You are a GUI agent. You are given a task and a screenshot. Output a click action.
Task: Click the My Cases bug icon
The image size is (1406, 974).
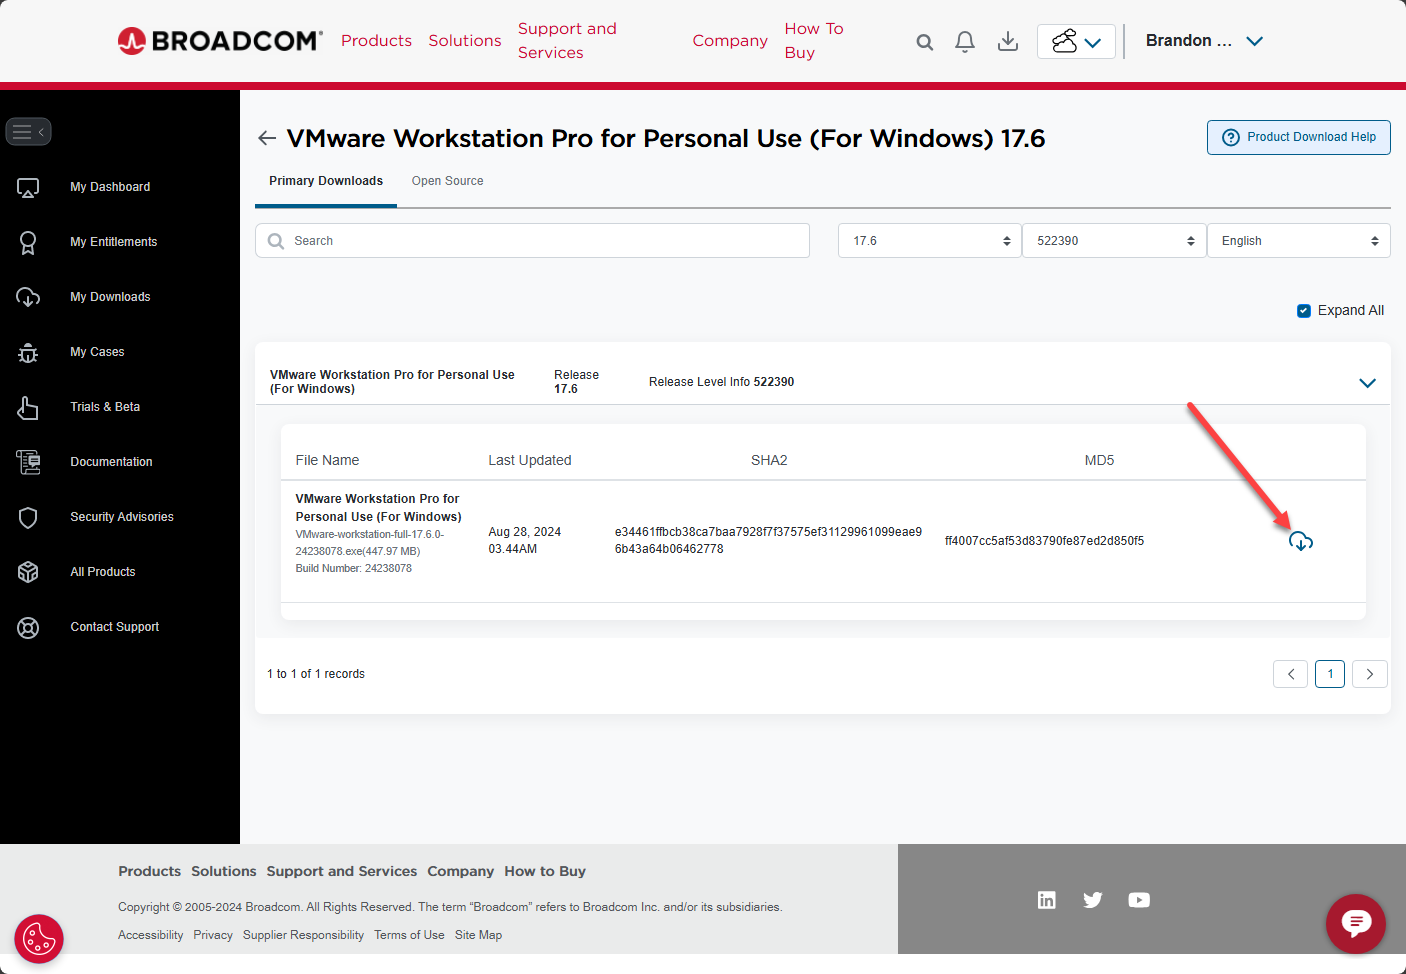pyautogui.click(x=28, y=352)
